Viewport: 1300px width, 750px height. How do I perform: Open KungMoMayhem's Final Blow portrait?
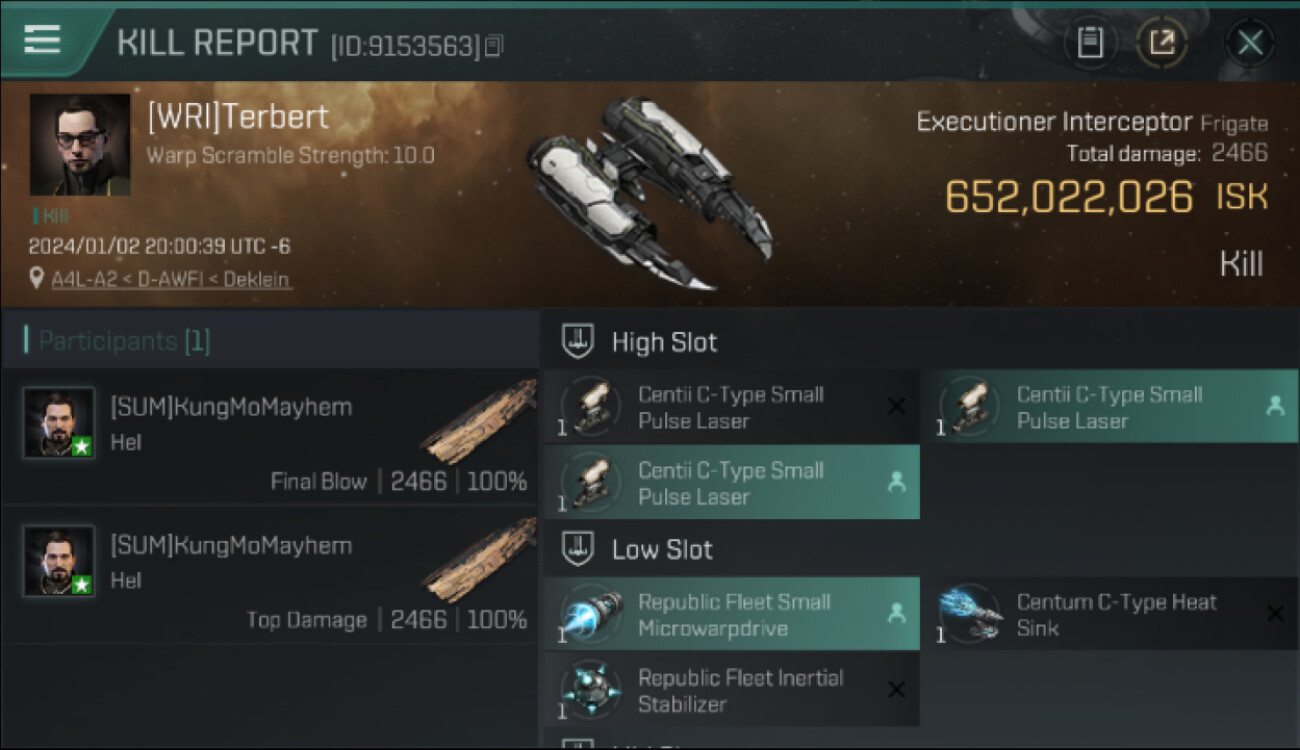[x=59, y=423]
